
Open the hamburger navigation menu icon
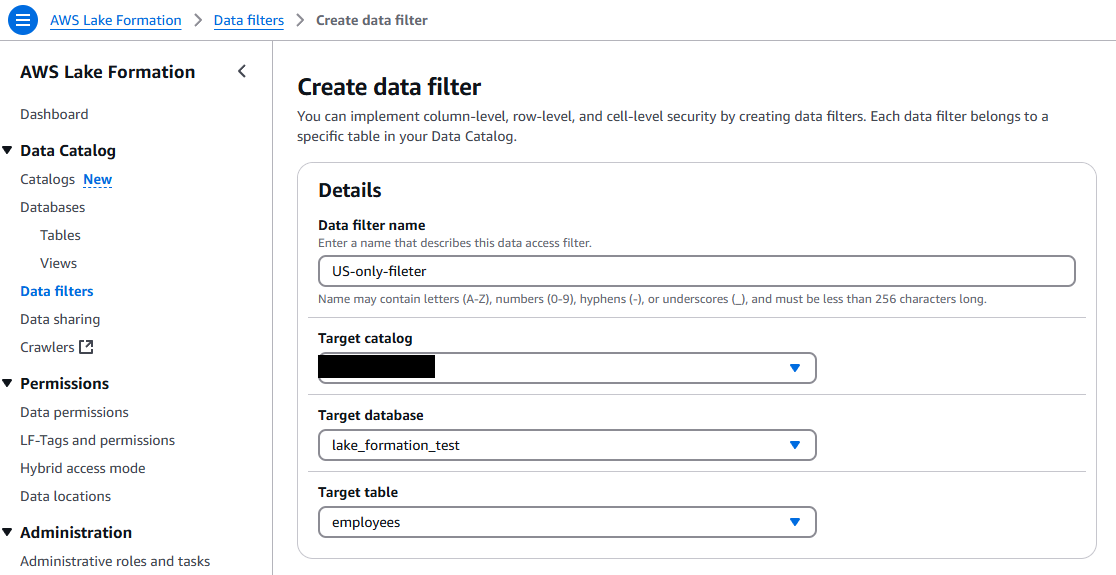[x=22, y=20]
